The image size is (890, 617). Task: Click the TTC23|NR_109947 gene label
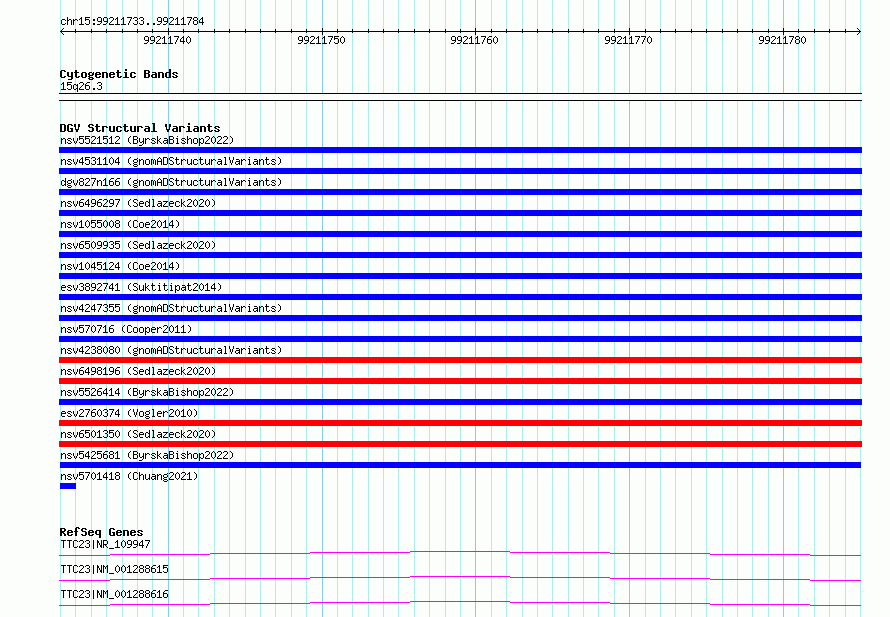pyautogui.click(x=105, y=544)
